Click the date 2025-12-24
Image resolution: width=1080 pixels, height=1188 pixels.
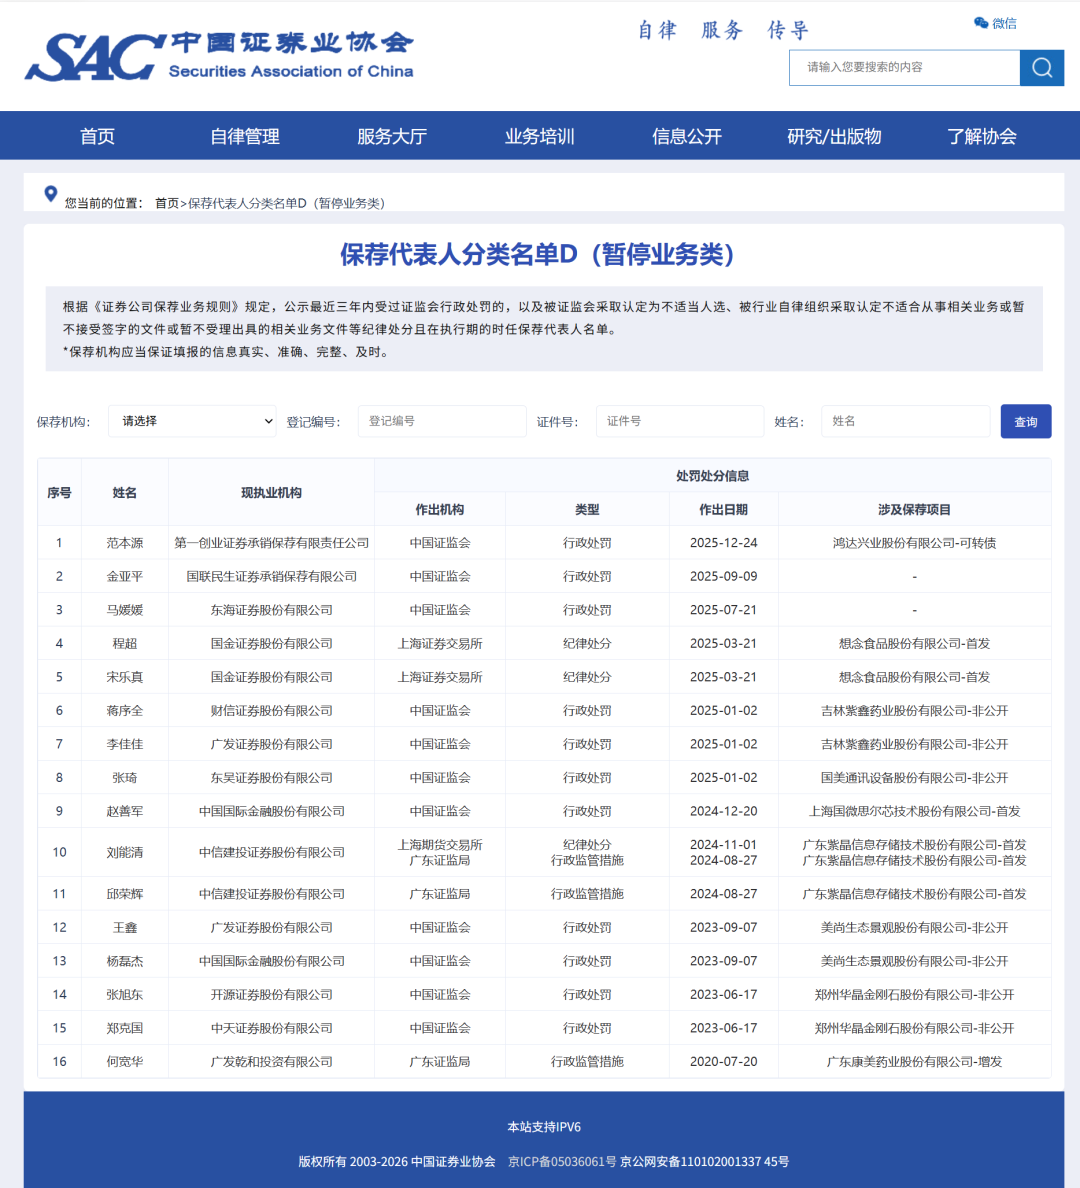tap(723, 543)
